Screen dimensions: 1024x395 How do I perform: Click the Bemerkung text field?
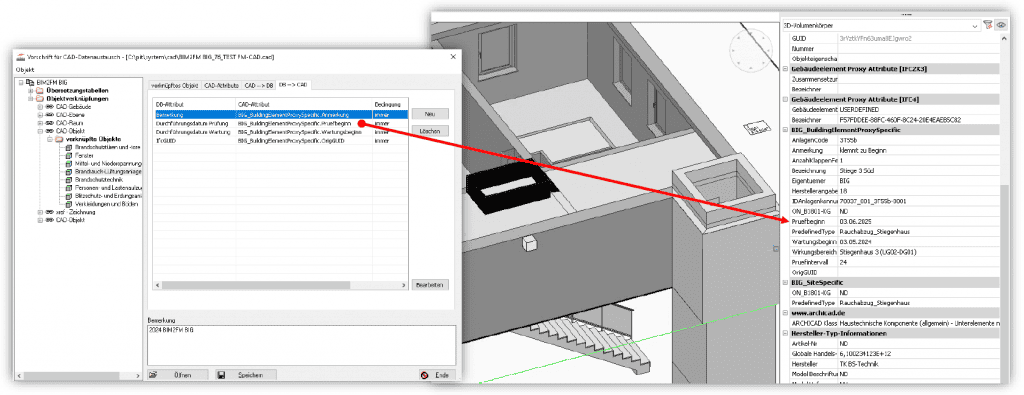[x=301, y=345]
